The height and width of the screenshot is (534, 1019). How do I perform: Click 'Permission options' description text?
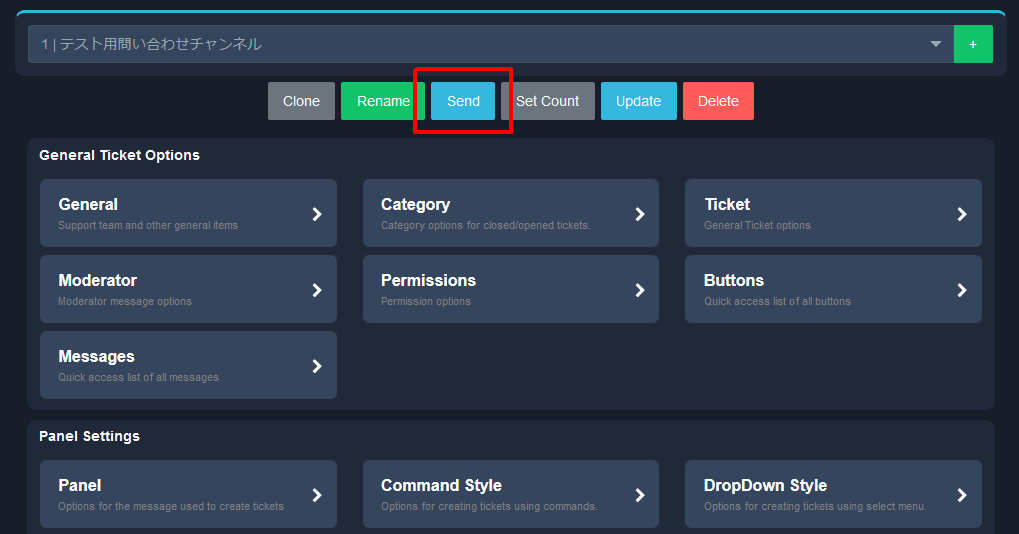click(x=426, y=301)
